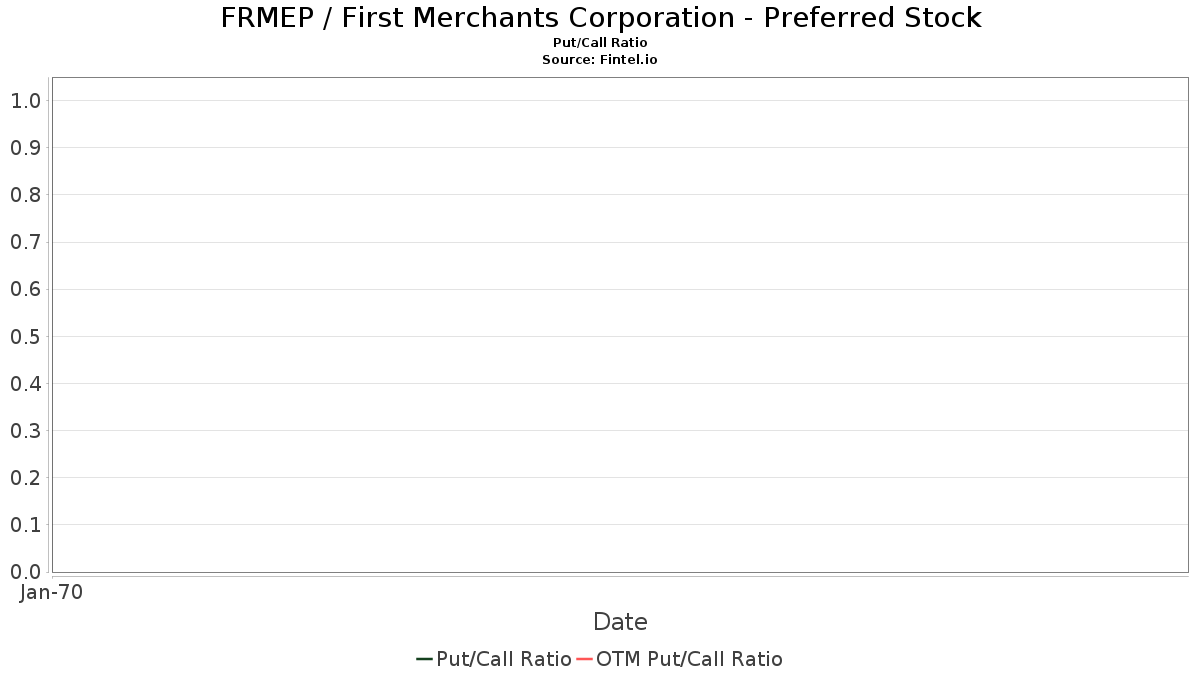Viewport: 1200px width, 675px height.
Task: Click the 0.4 y-axis label
Action: click(x=25, y=384)
